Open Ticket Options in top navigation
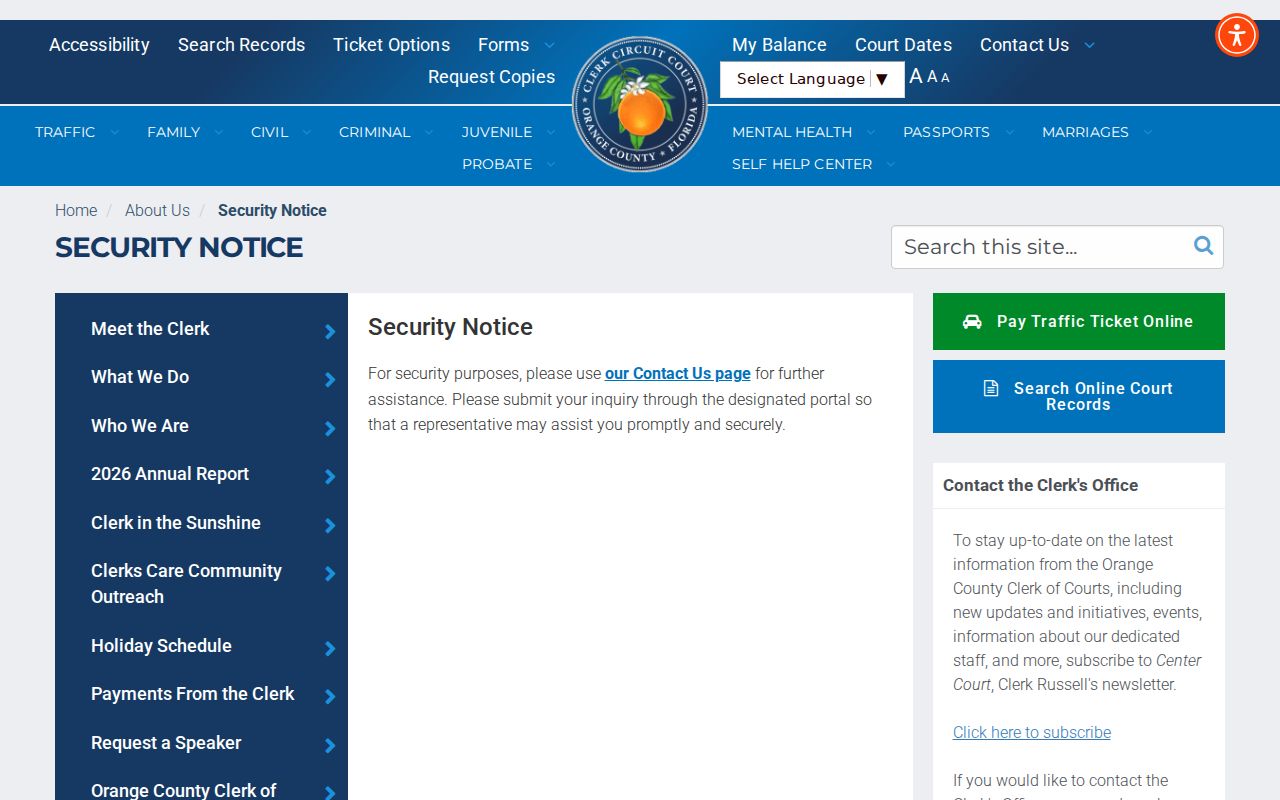 point(391,45)
